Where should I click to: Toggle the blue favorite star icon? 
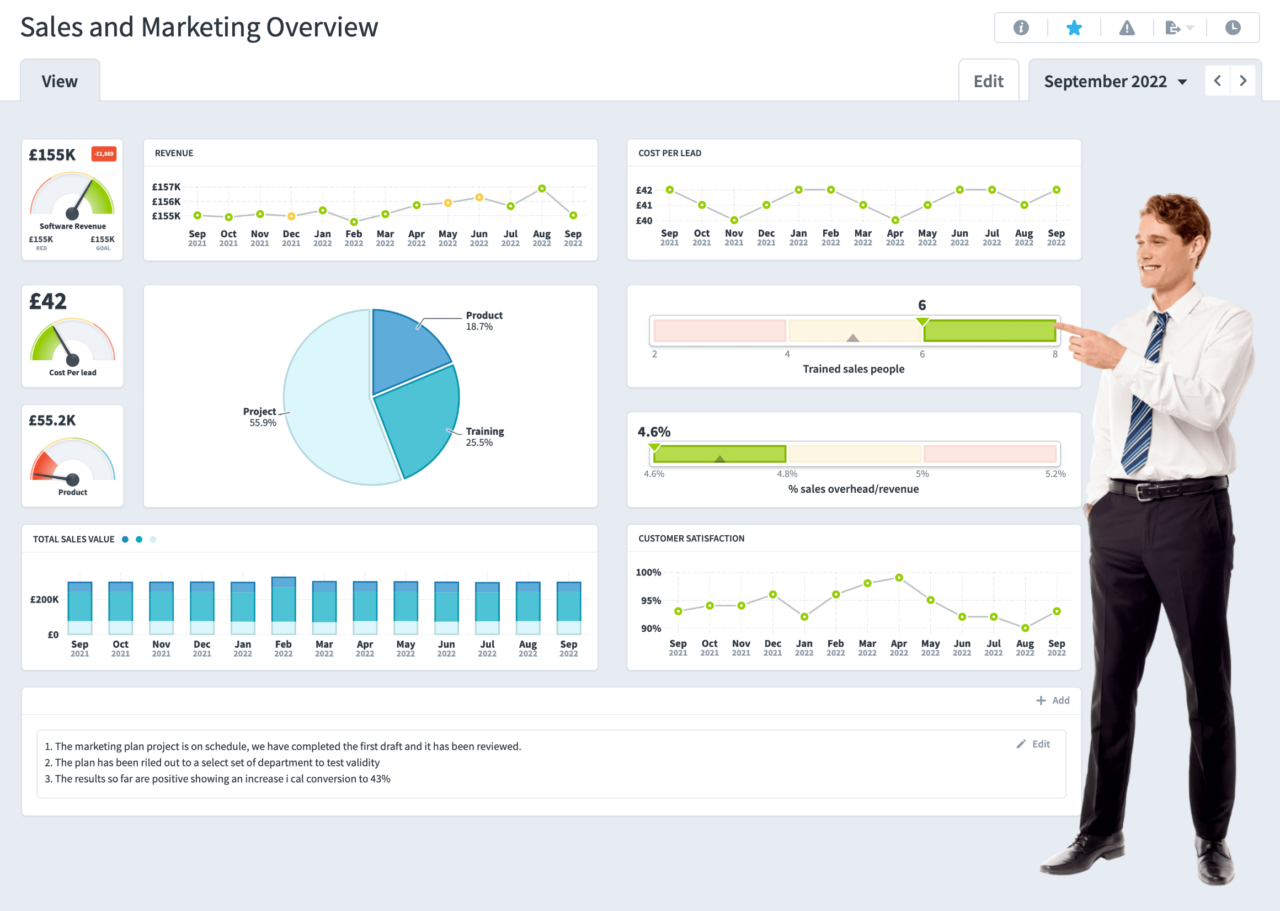[1074, 27]
